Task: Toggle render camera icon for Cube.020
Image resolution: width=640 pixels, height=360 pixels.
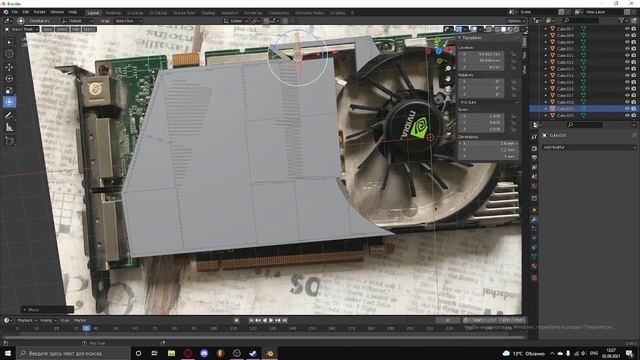Action: [x=633, y=116]
